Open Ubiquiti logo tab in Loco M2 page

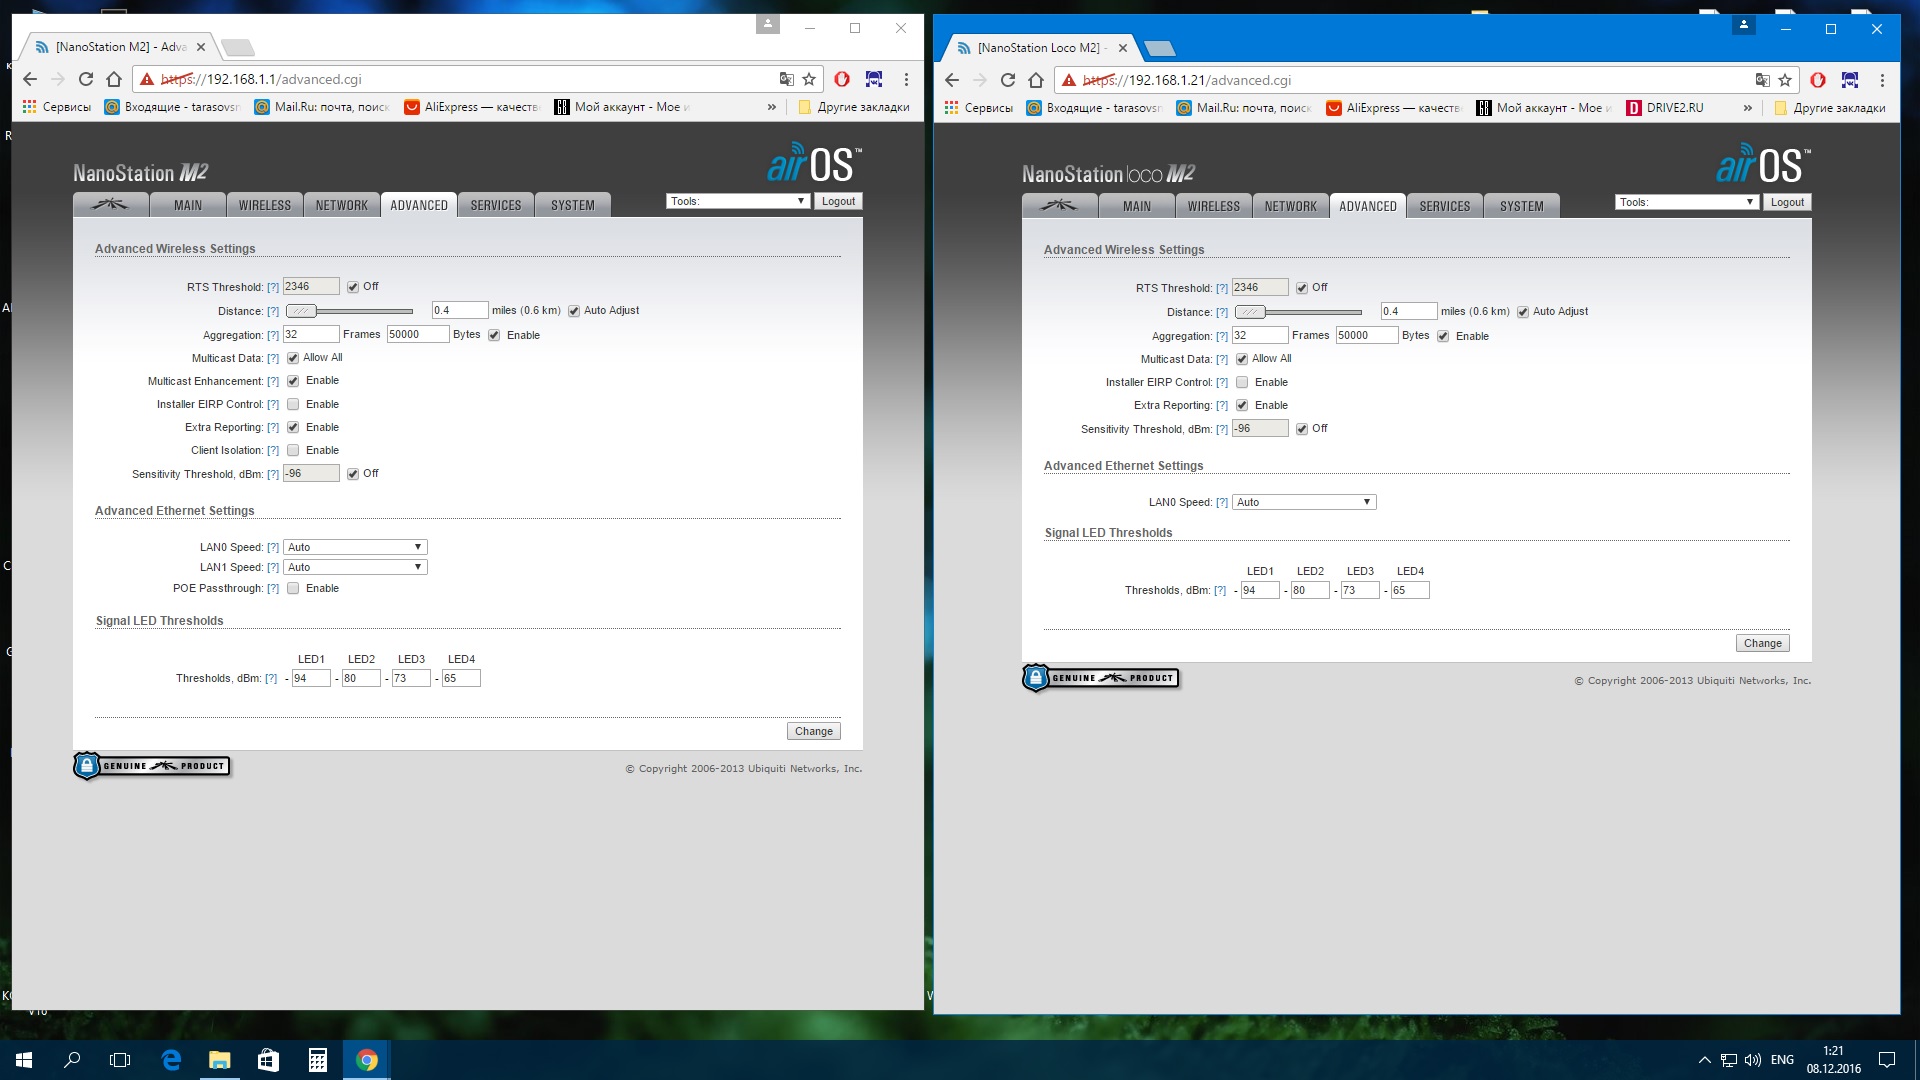(x=1059, y=206)
